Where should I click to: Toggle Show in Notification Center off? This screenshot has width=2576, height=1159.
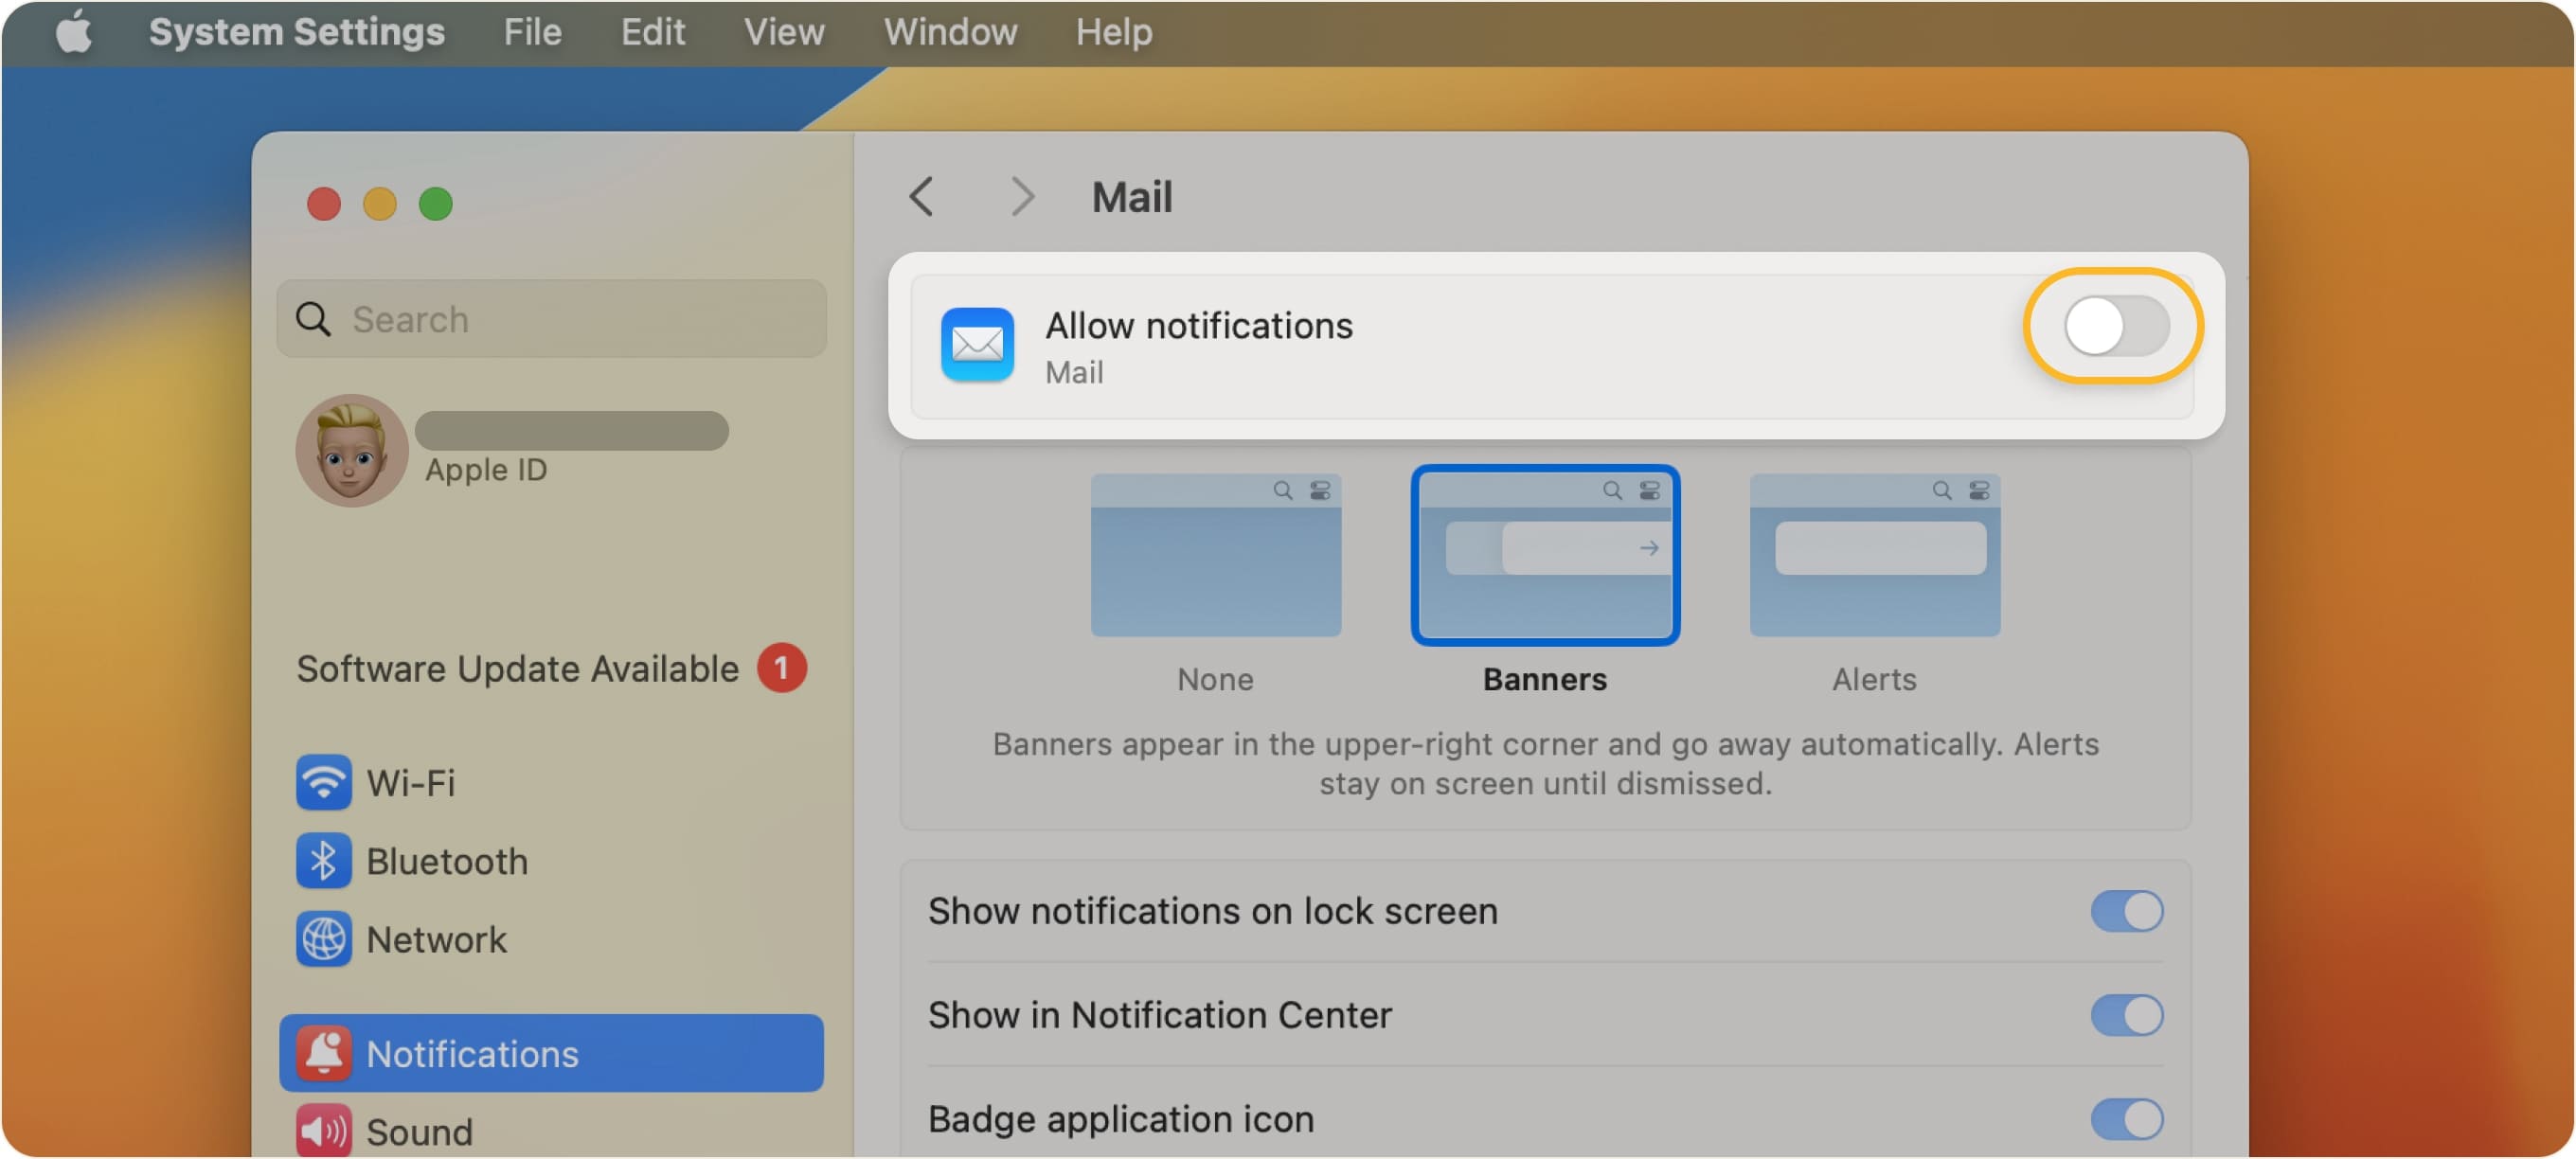(x=2128, y=1015)
